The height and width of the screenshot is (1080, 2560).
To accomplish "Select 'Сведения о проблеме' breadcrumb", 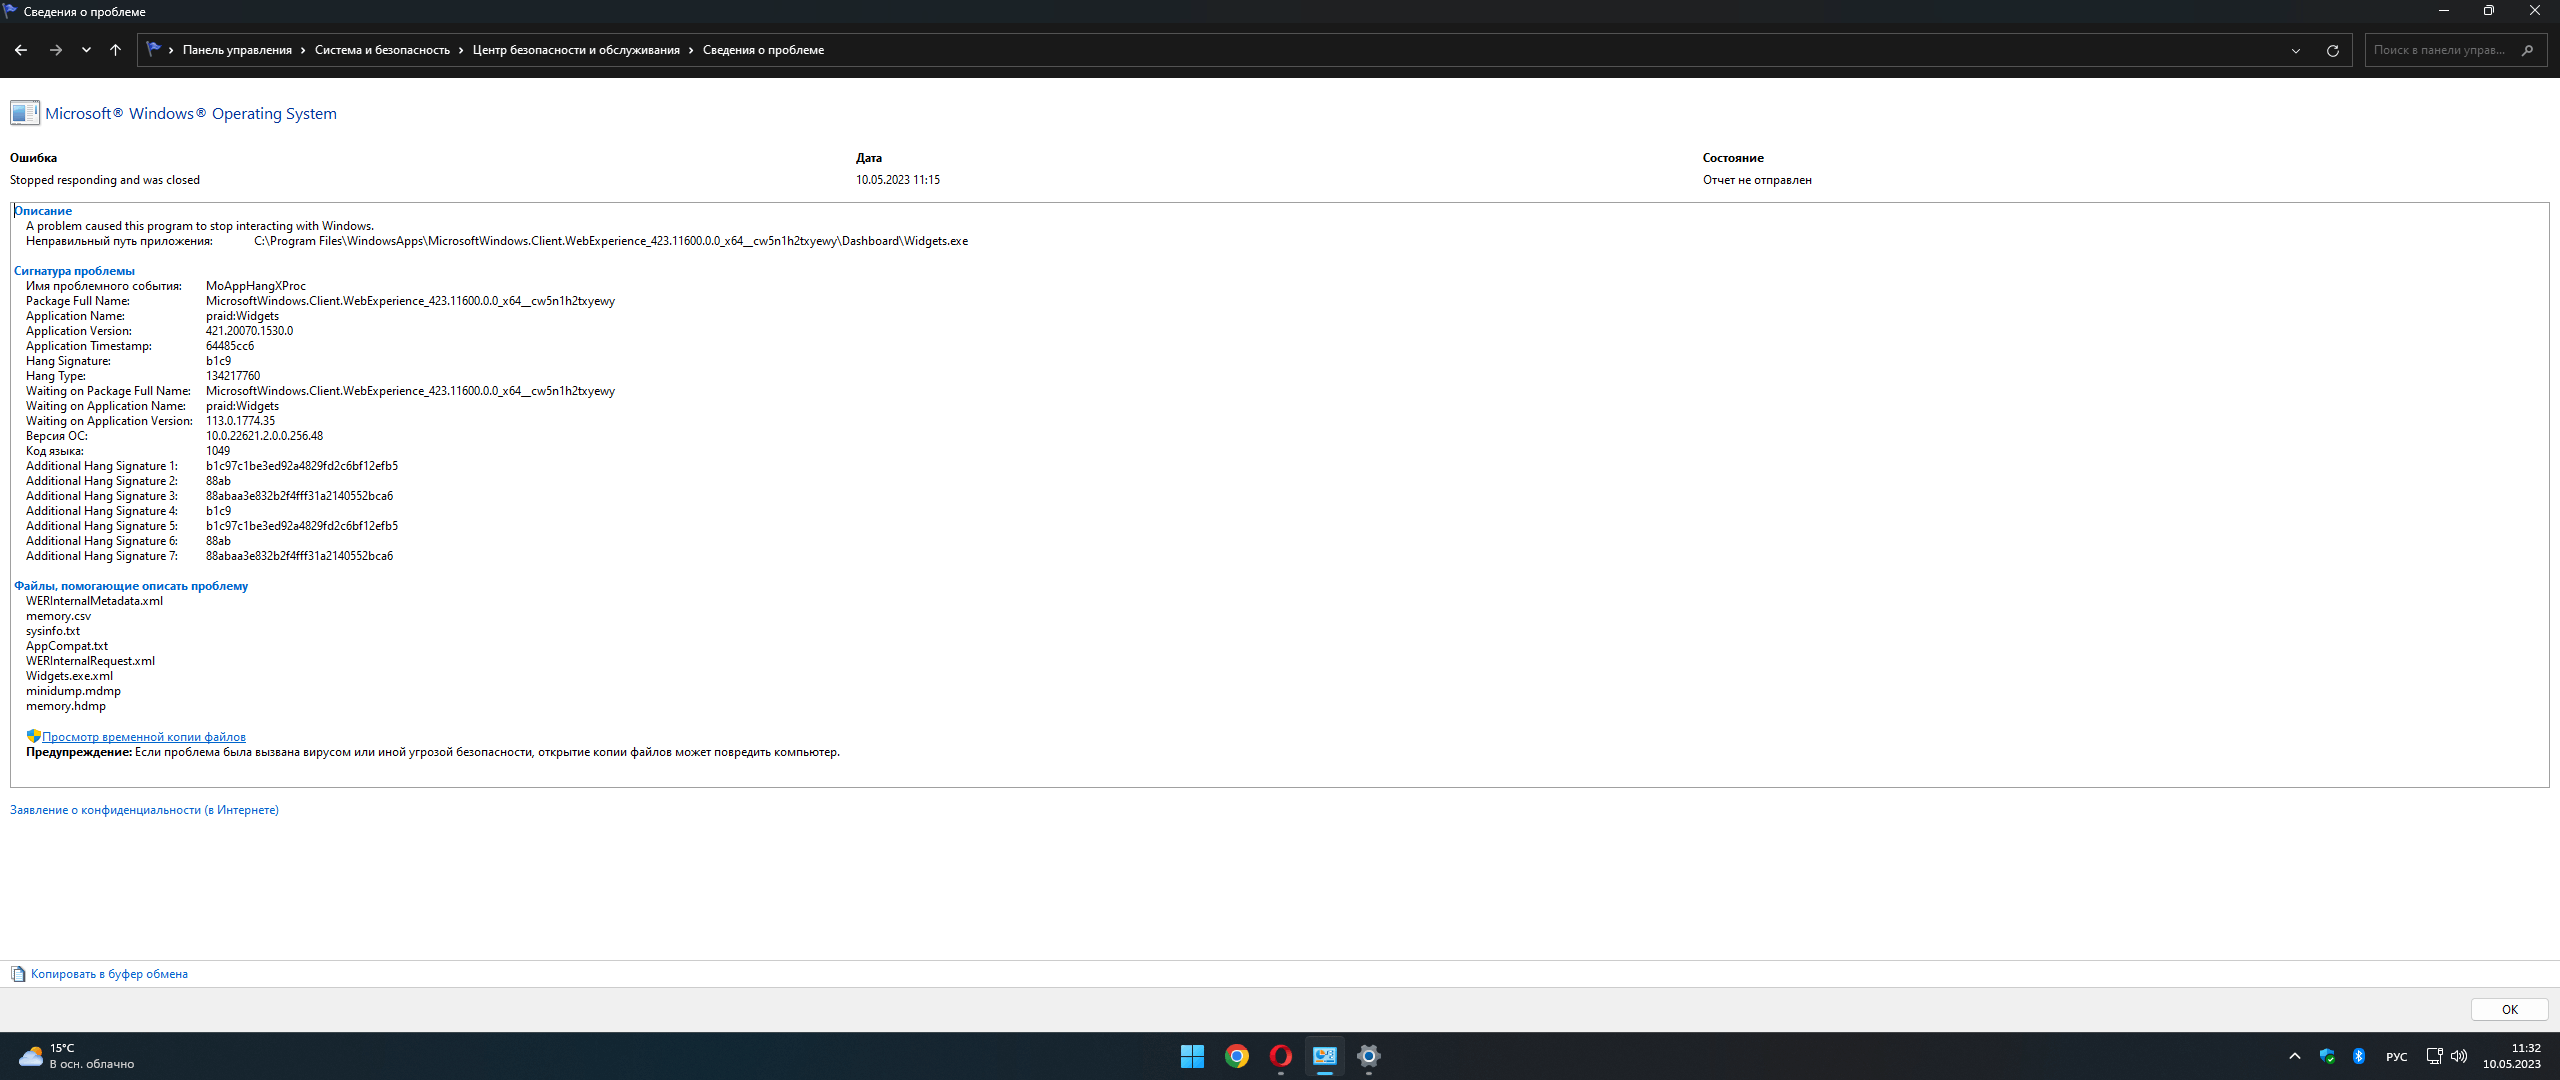I will click(763, 50).
